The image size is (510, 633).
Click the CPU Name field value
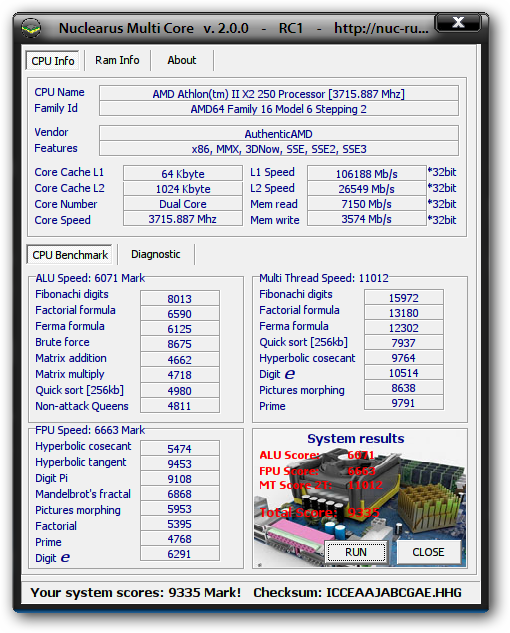(279, 94)
